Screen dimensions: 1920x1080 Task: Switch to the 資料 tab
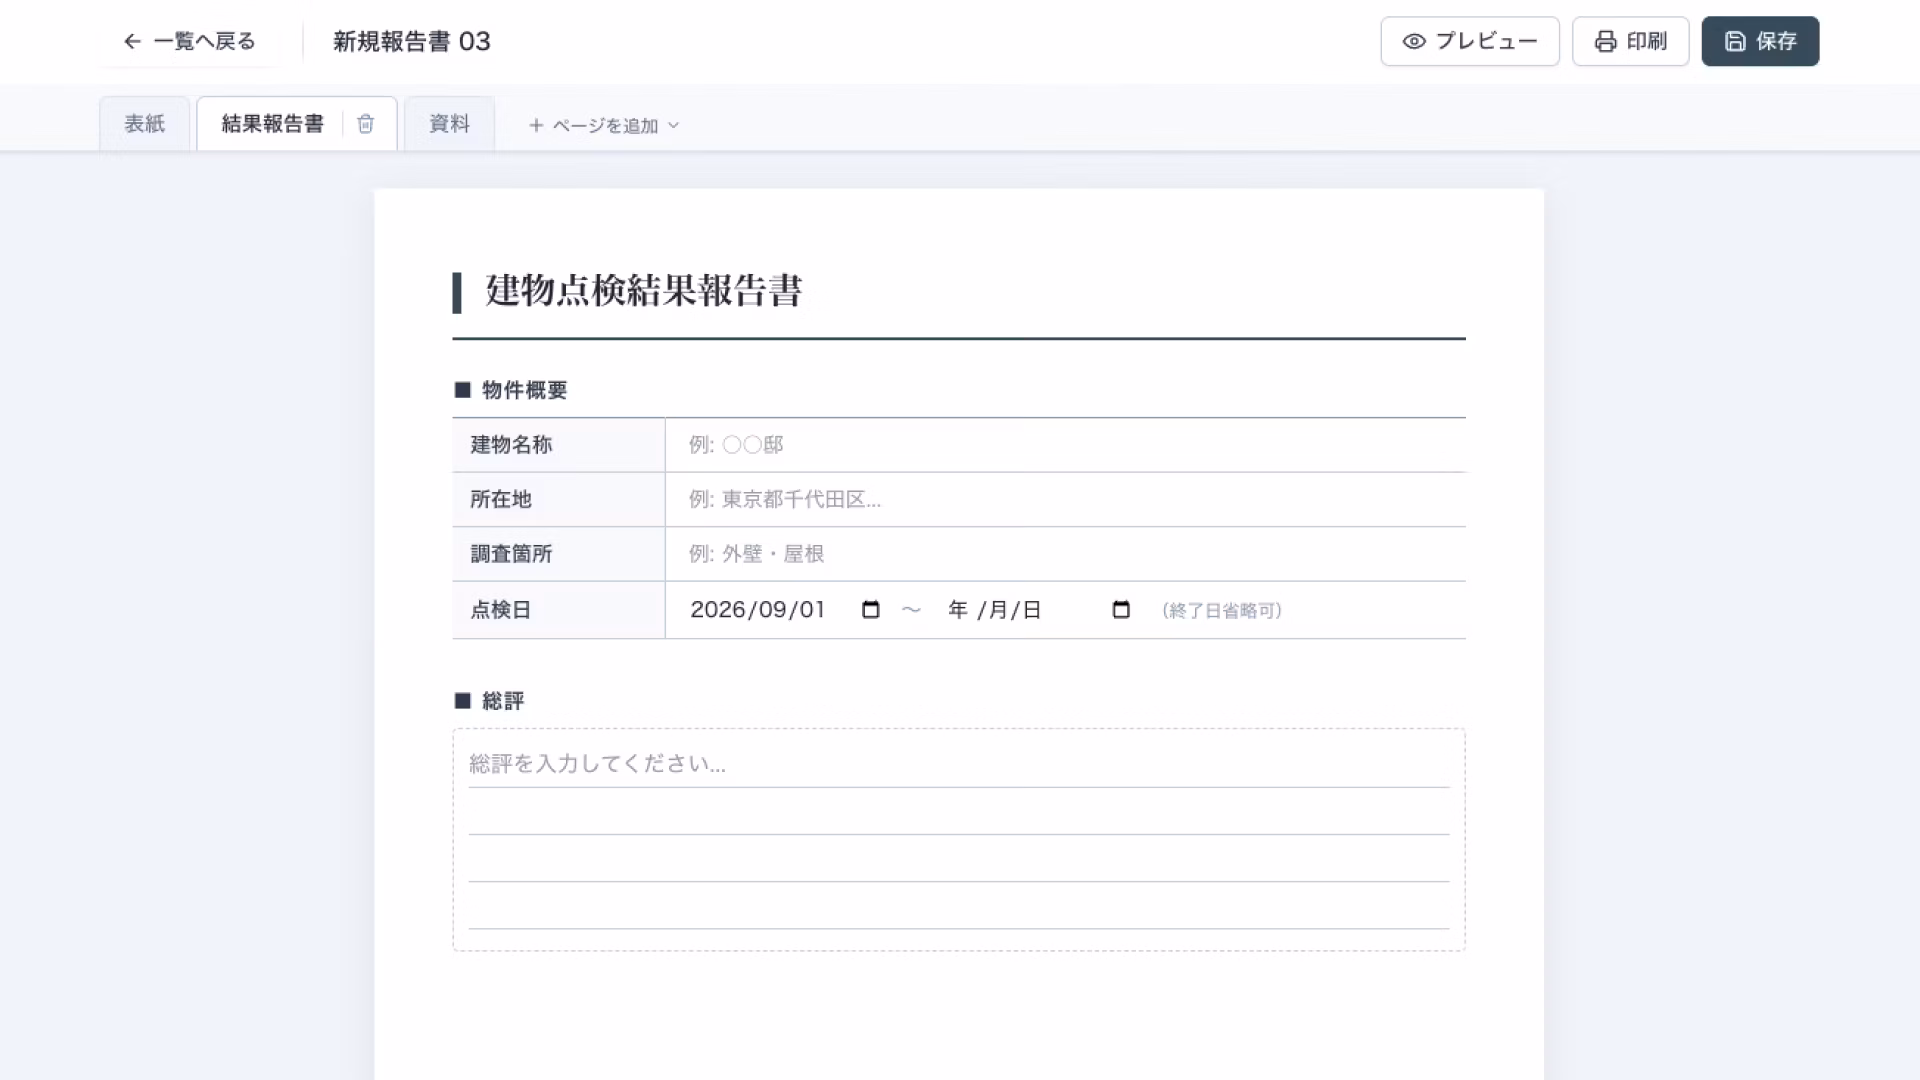(449, 124)
